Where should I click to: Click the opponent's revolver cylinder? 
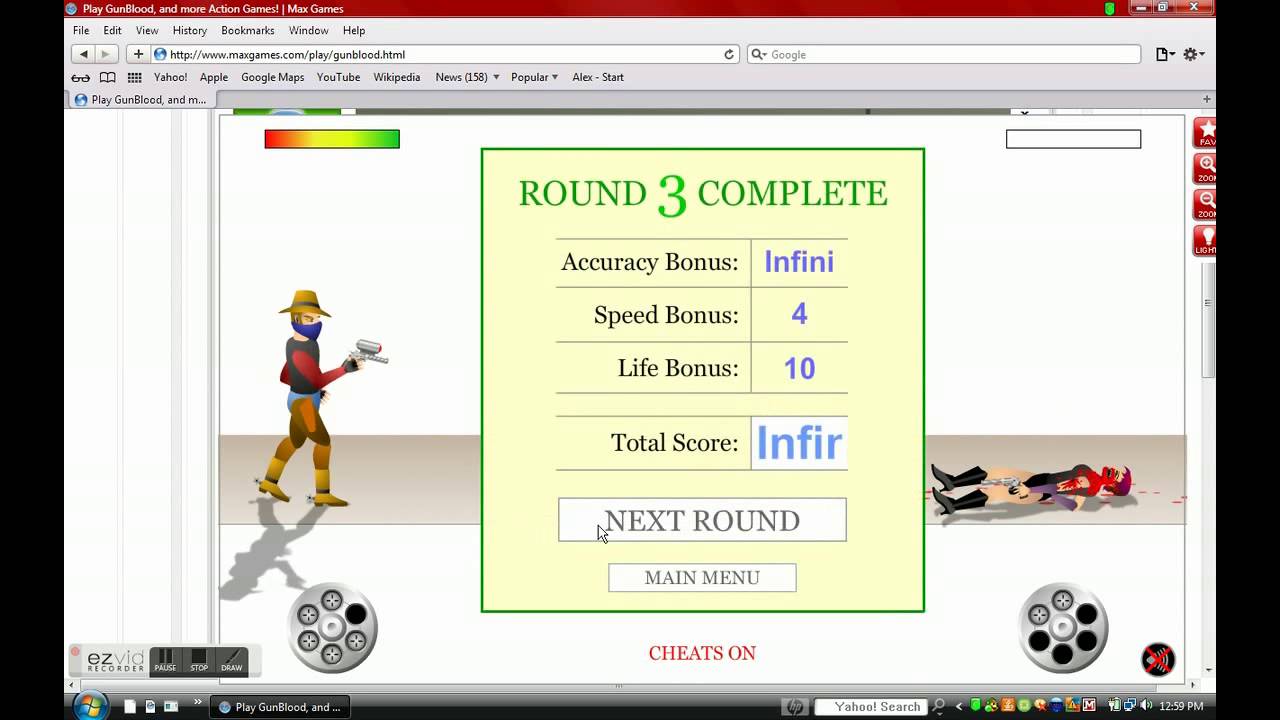1063,627
